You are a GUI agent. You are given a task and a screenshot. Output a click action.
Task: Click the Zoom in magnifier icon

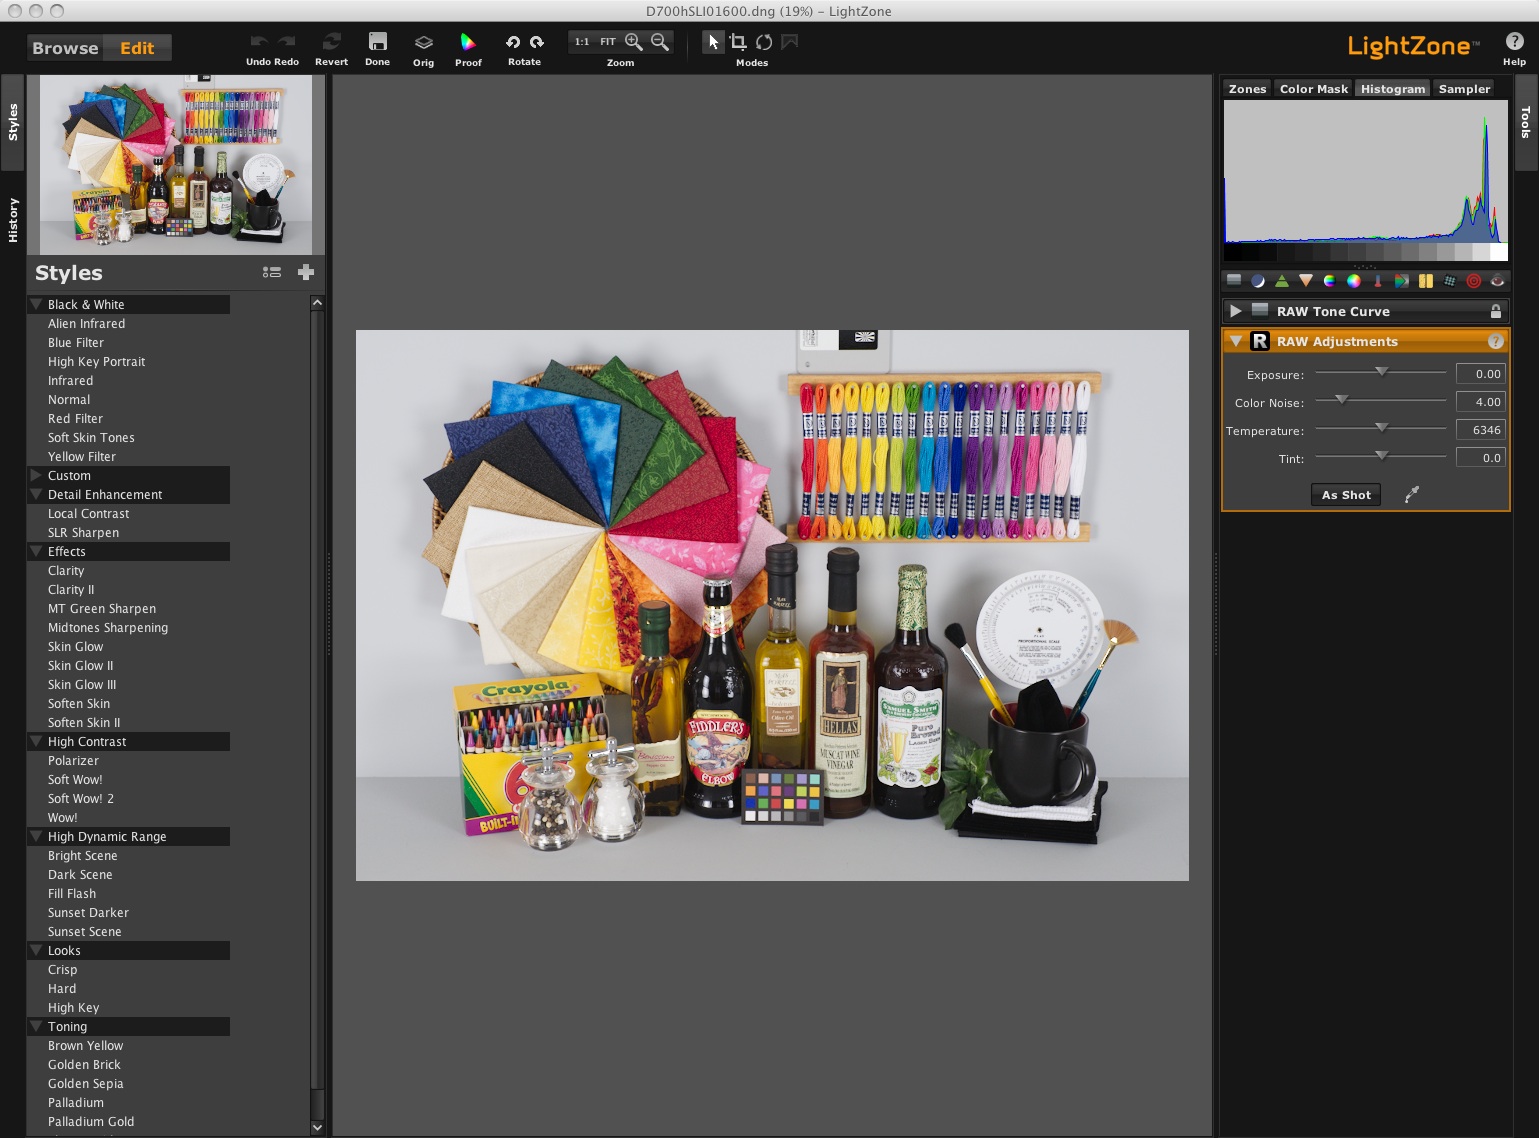tap(634, 42)
